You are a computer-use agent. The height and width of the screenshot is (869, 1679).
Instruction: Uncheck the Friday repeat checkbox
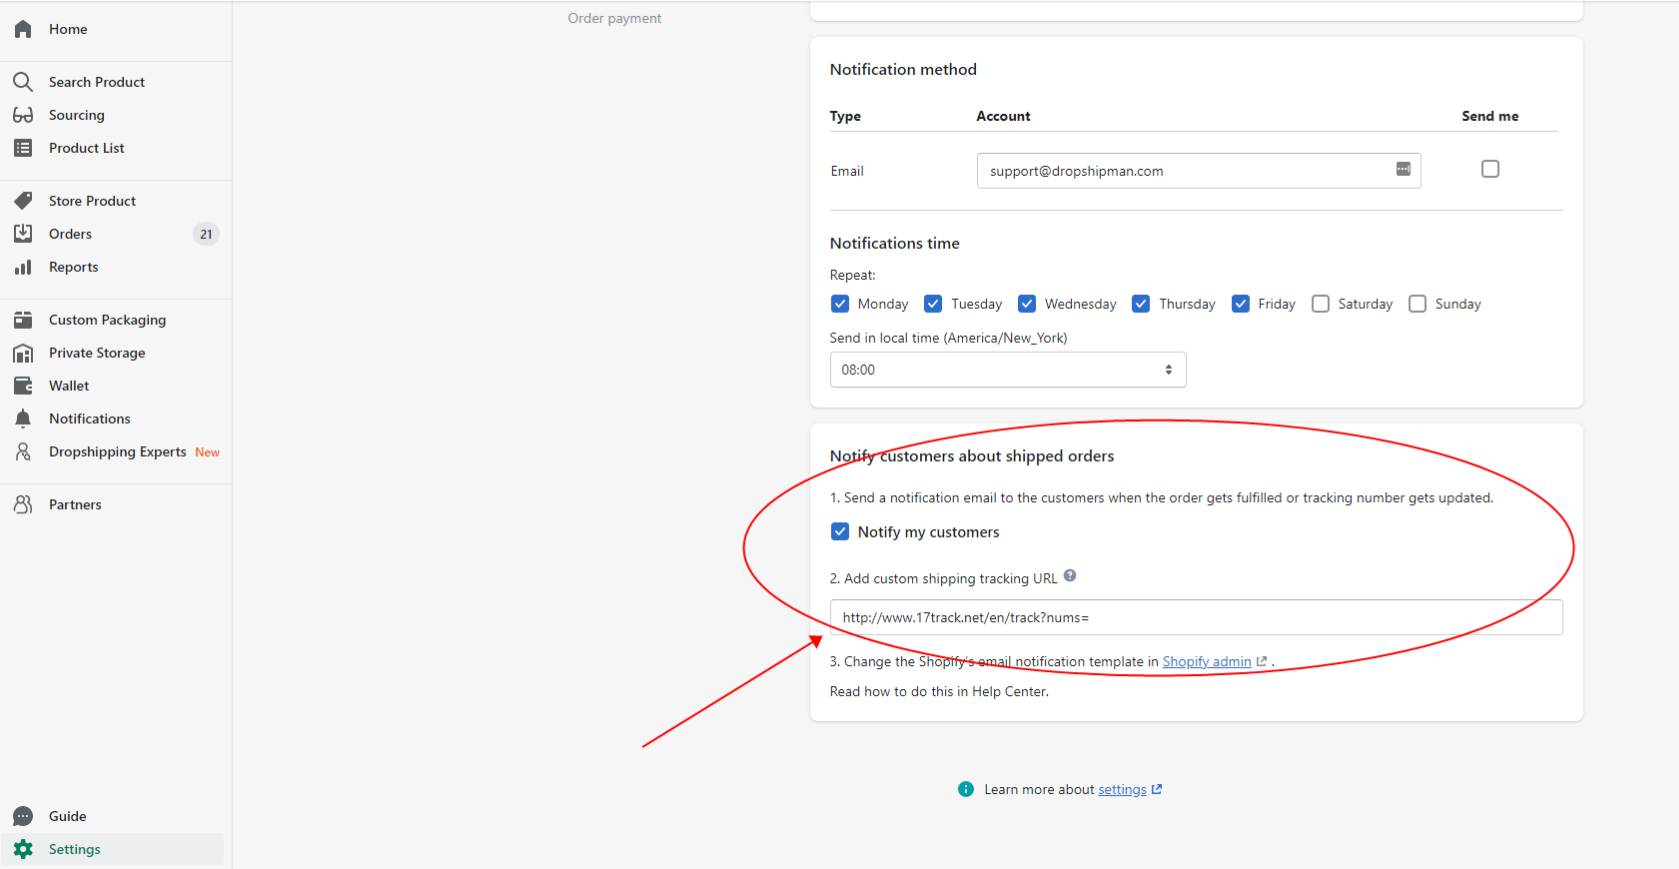[1241, 304]
